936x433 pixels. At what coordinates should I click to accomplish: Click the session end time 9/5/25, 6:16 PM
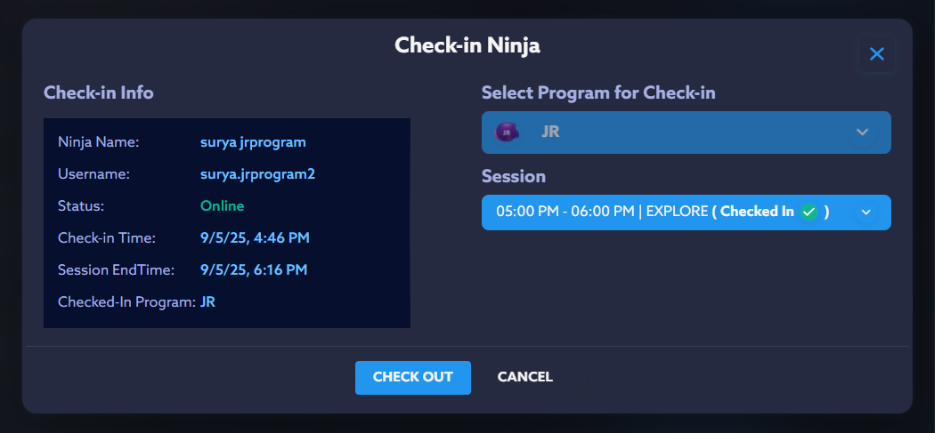click(253, 270)
